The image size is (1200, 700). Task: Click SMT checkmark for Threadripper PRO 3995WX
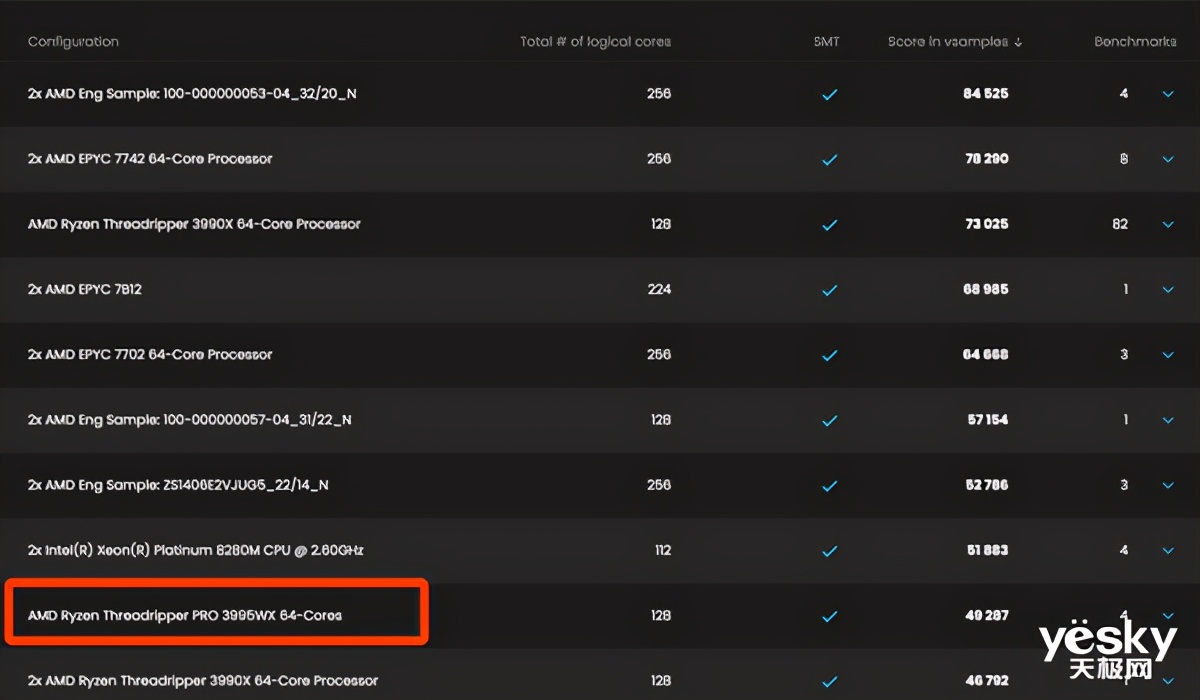[829, 616]
